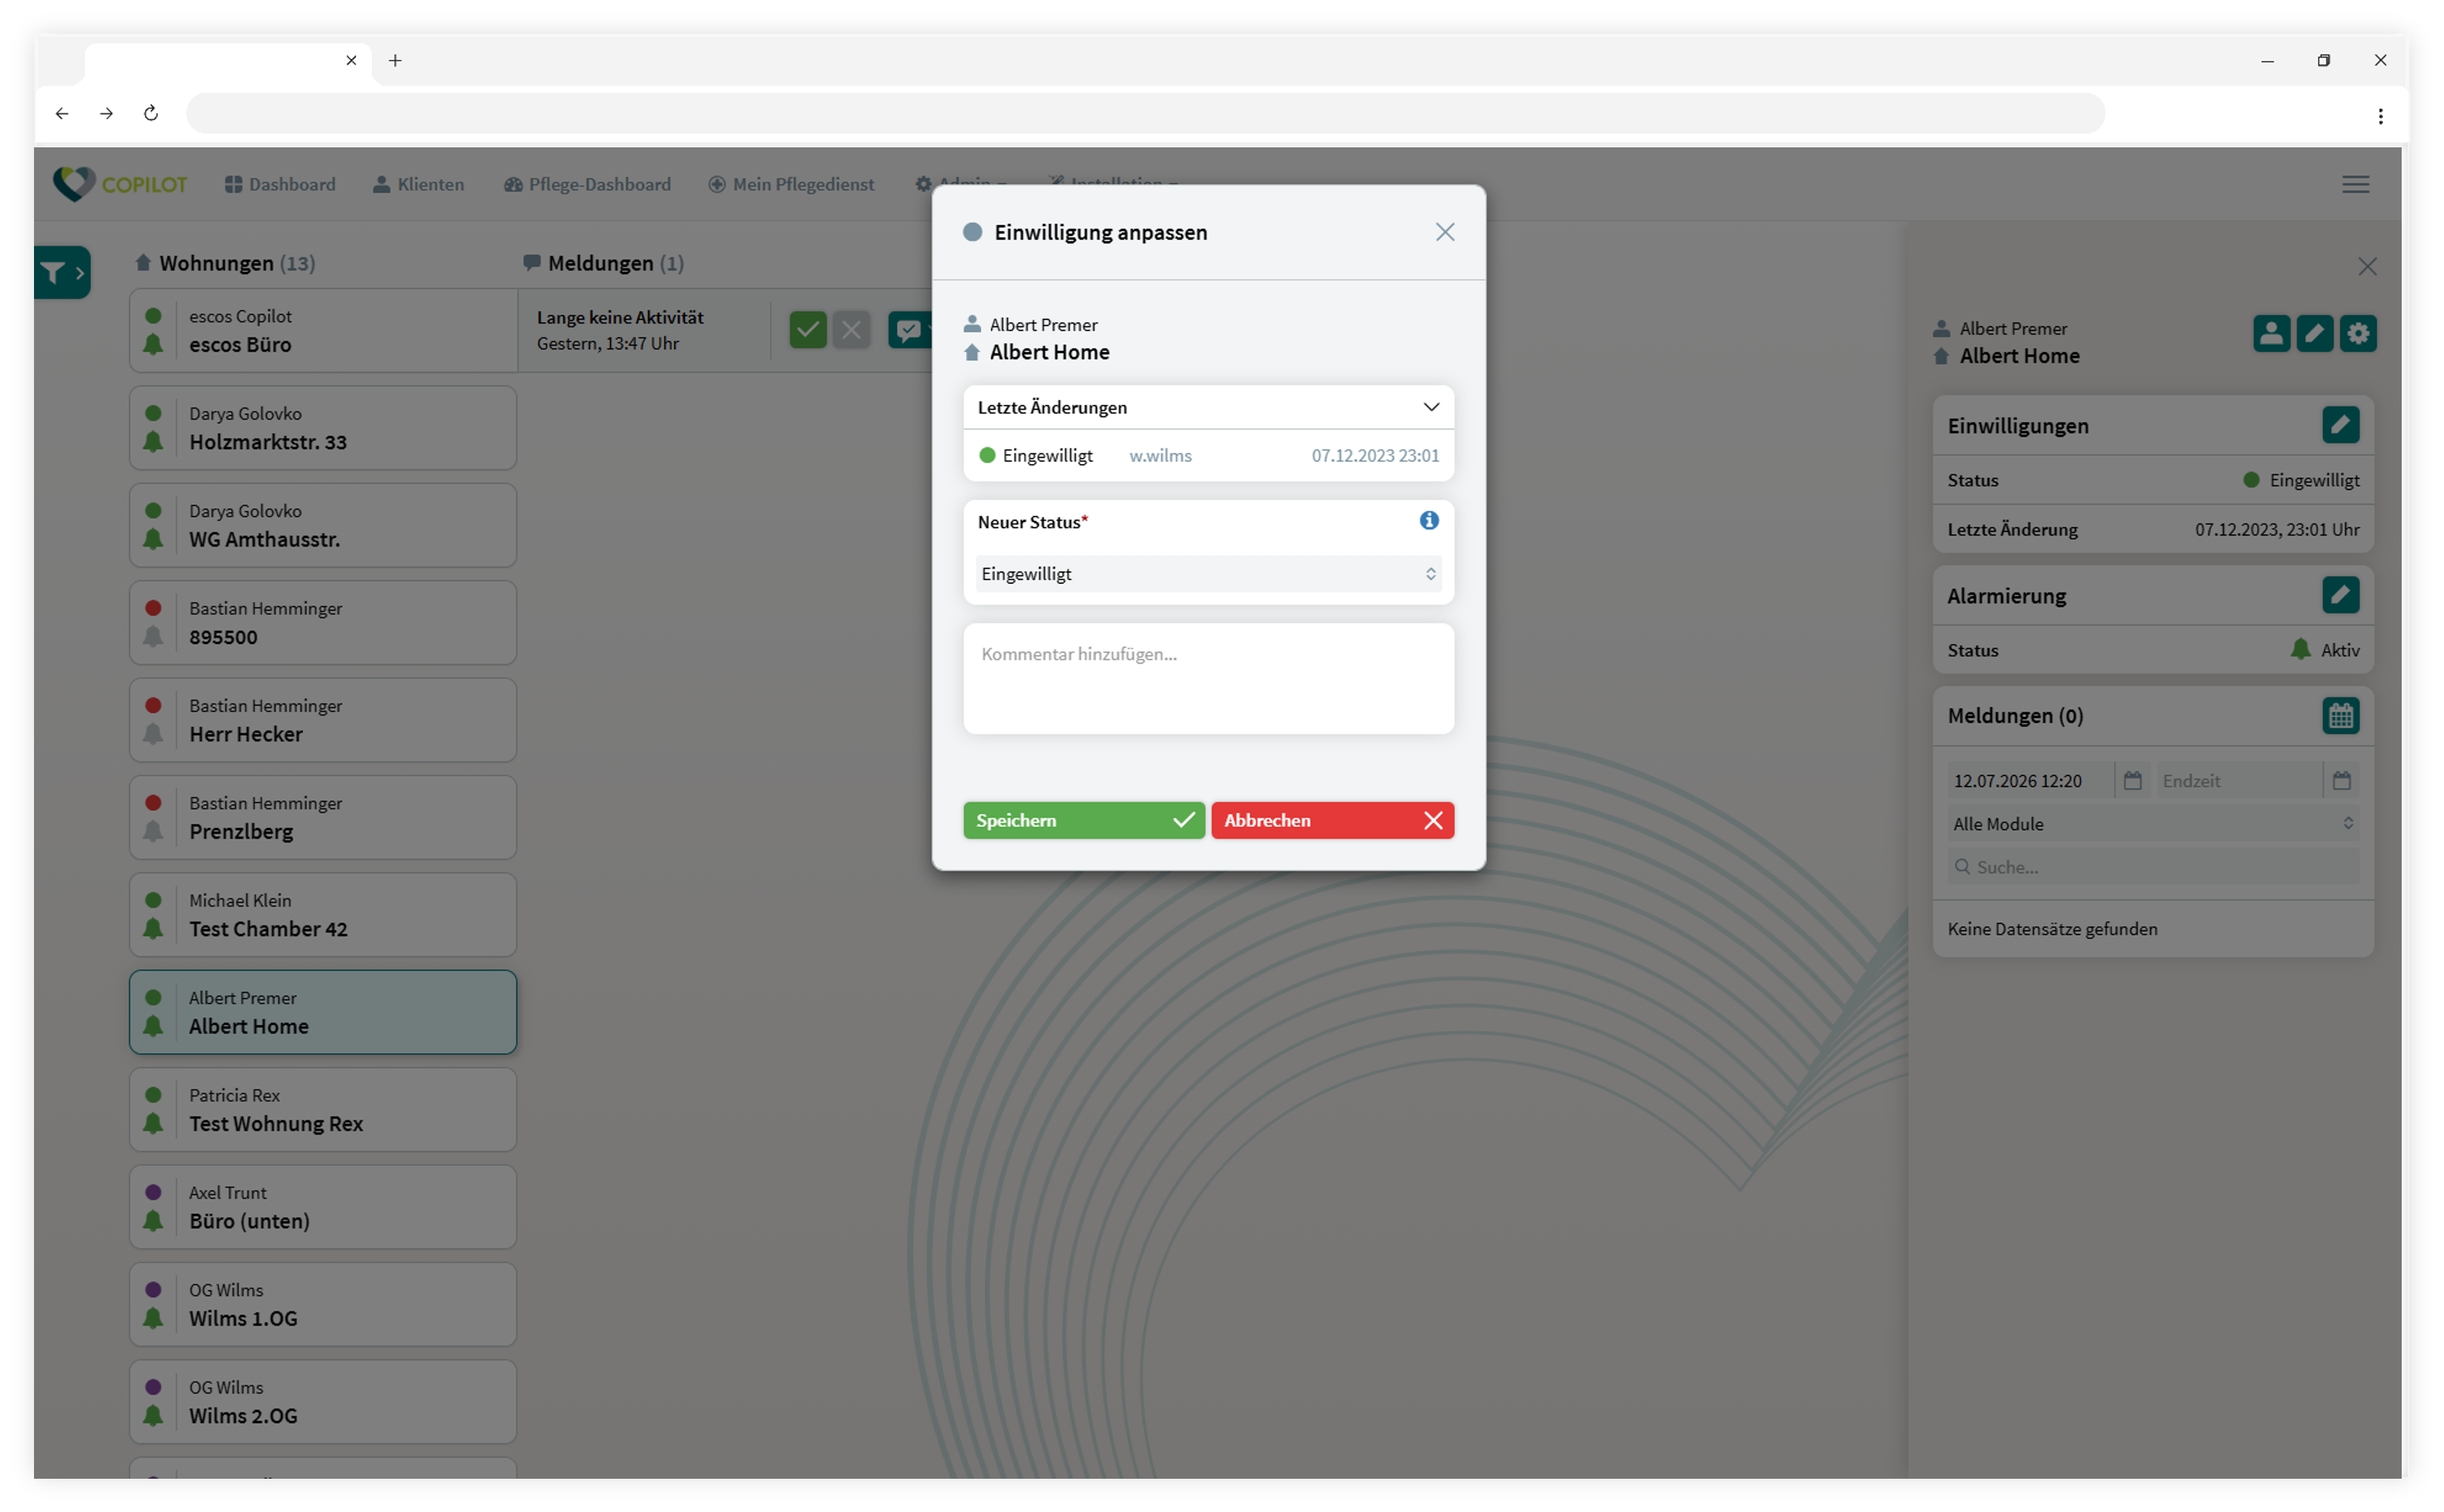
Task: Edit Albert Home using header pencil icon
Action: click(x=2314, y=333)
